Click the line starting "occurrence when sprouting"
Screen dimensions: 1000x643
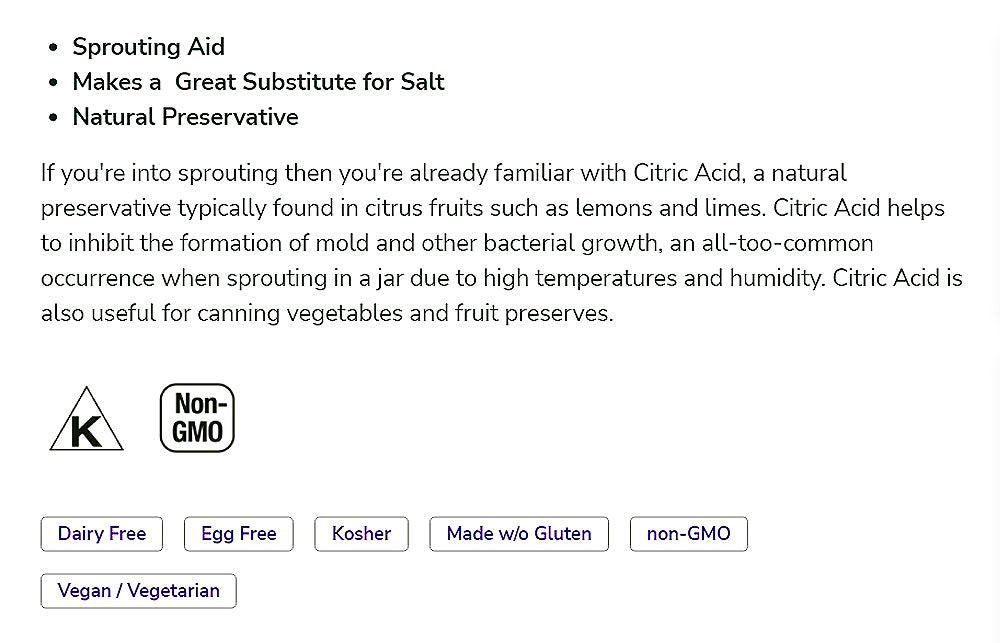(x=501, y=278)
